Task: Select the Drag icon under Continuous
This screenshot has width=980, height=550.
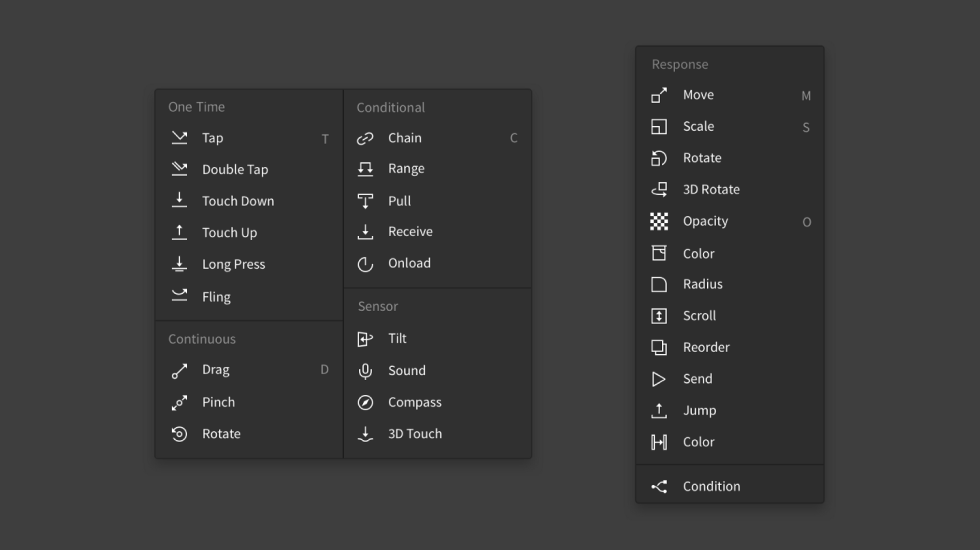Action: (179, 371)
